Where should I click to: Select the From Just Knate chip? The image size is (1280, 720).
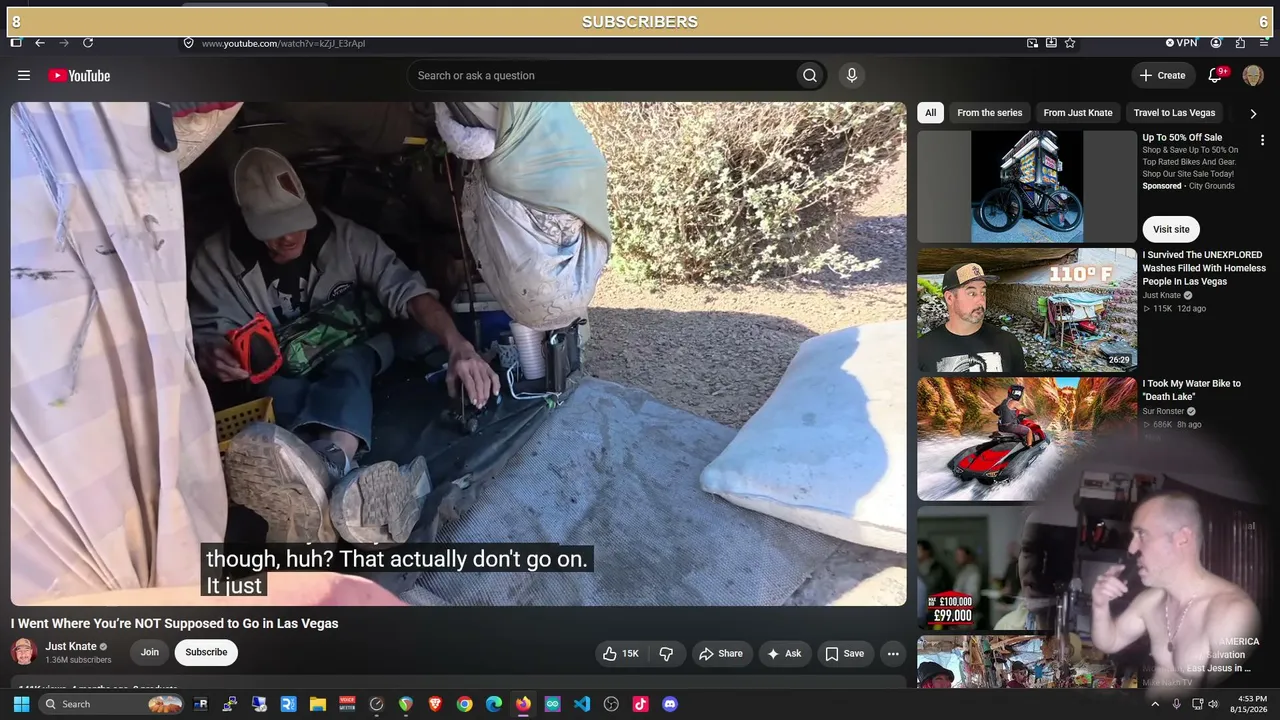coord(1078,113)
